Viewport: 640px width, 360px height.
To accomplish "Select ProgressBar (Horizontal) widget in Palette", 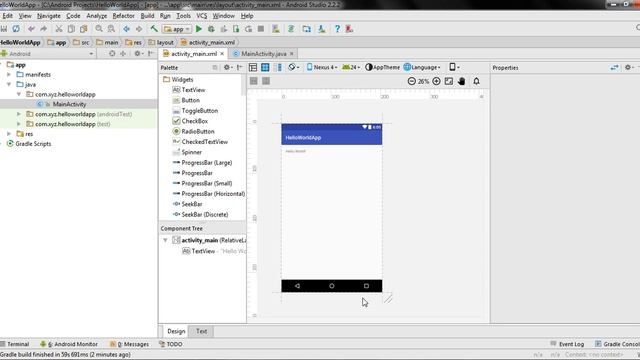I will point(209,194).
